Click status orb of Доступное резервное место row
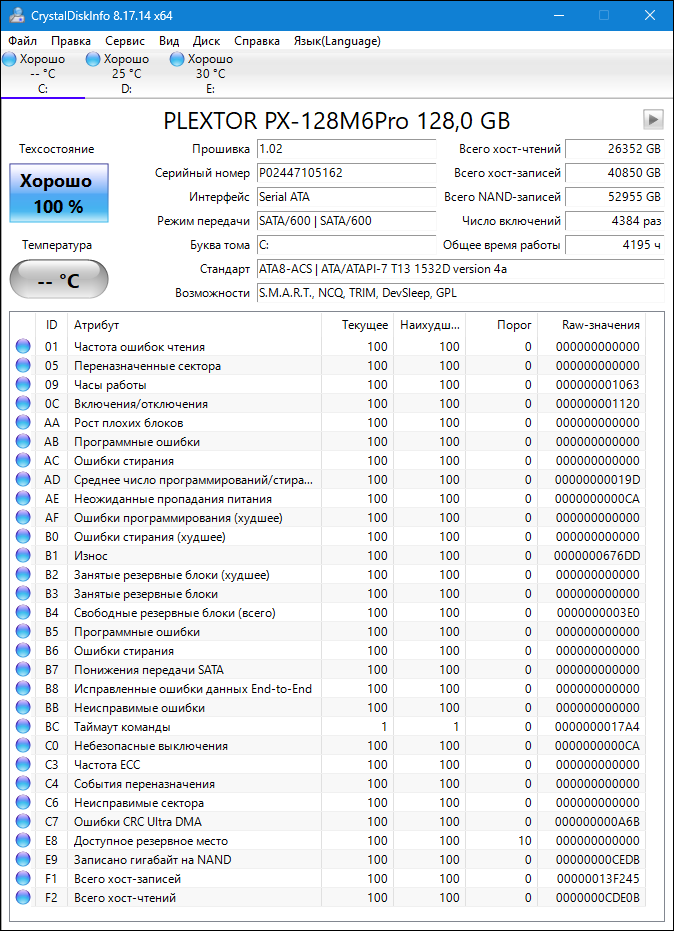 pos(23,841)
